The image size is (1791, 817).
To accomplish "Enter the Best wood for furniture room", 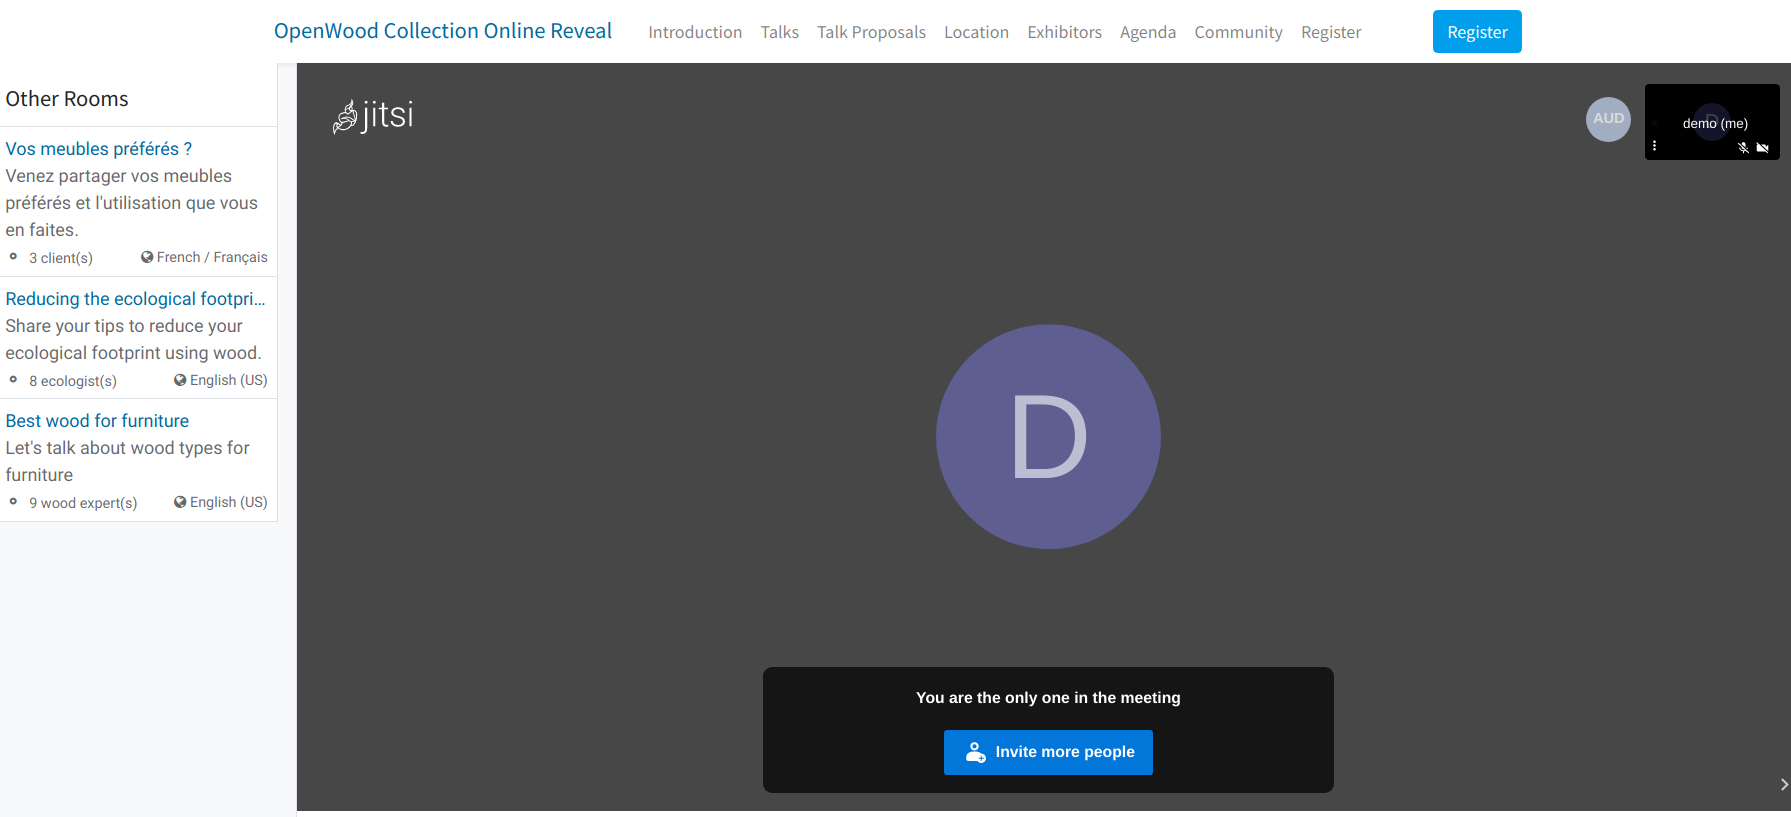I will 97,421.
